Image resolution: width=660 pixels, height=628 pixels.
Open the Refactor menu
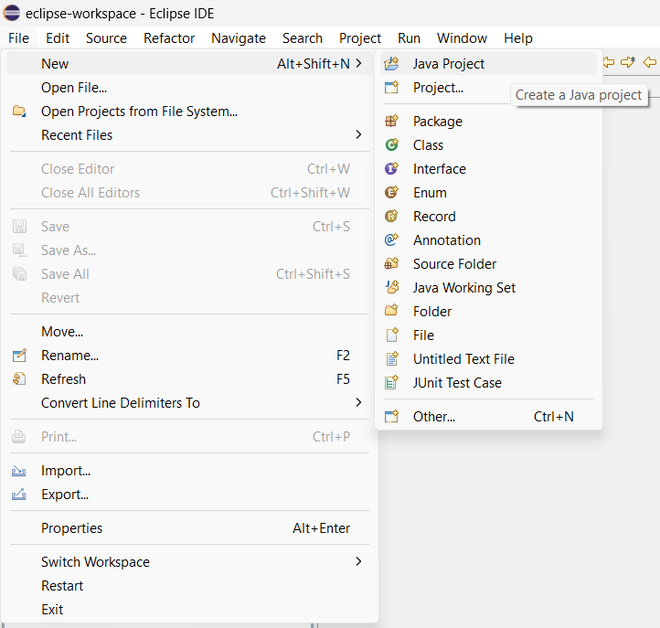click(x=169, y=38)
